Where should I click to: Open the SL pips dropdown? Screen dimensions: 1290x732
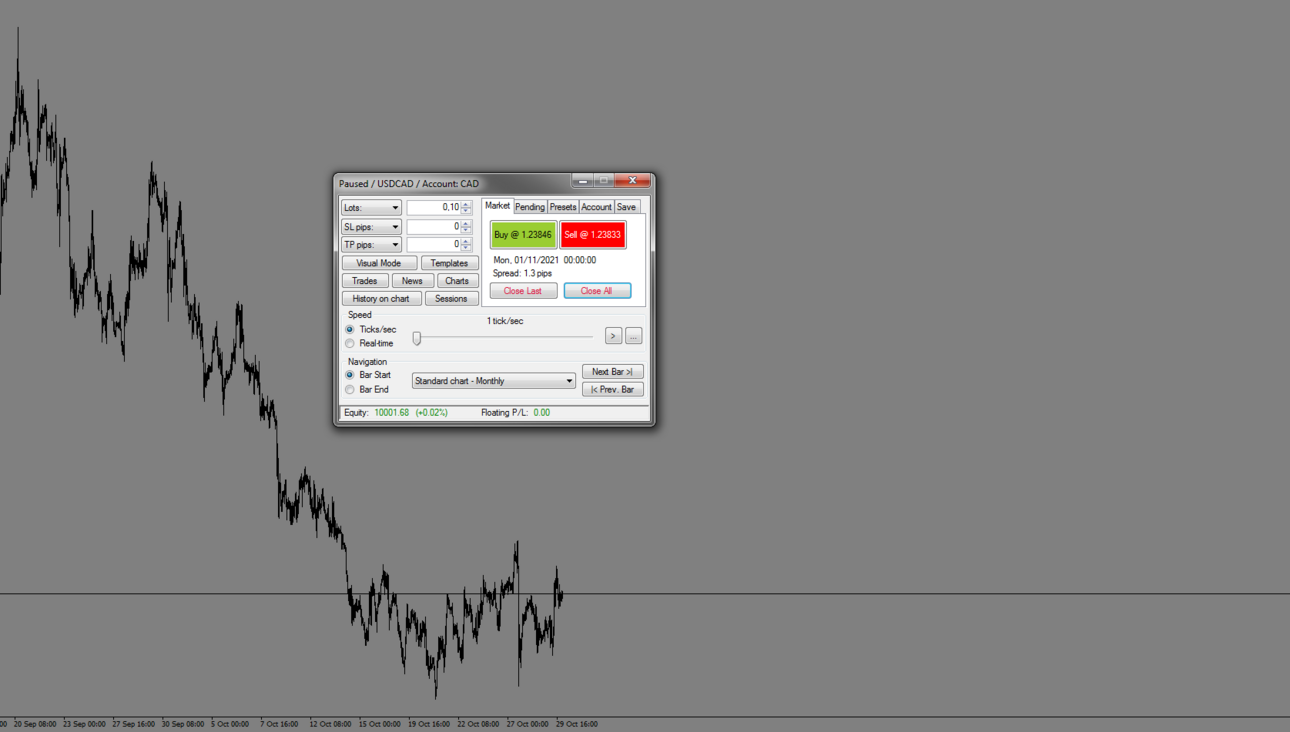[371, 227]
